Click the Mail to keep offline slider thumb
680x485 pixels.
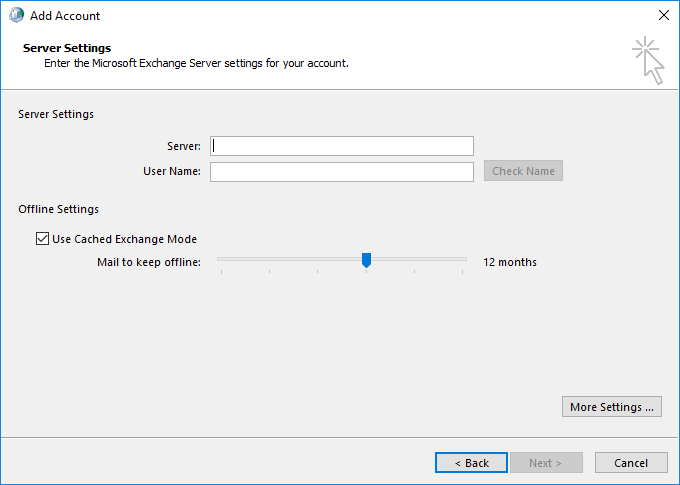tap(366, 260)
